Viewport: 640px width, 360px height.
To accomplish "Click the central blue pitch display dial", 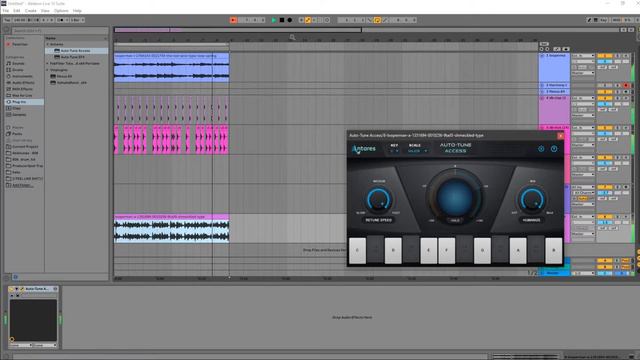I will [455, 197].
